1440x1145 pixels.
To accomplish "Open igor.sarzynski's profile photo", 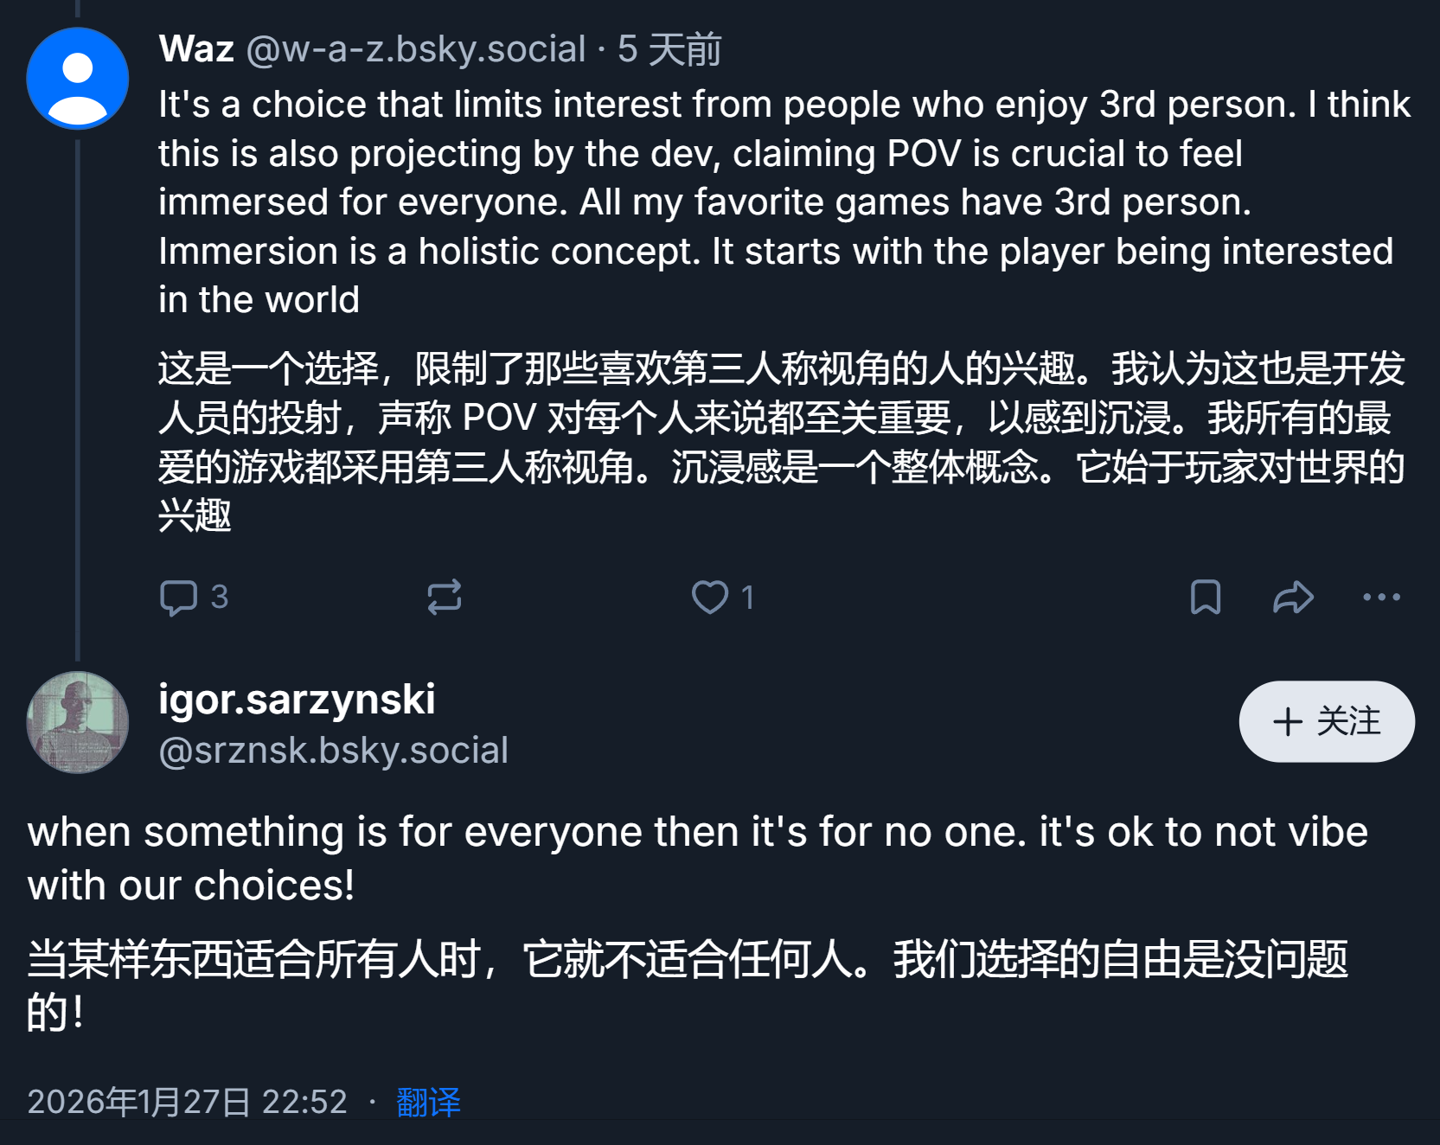I will (78, 722).
